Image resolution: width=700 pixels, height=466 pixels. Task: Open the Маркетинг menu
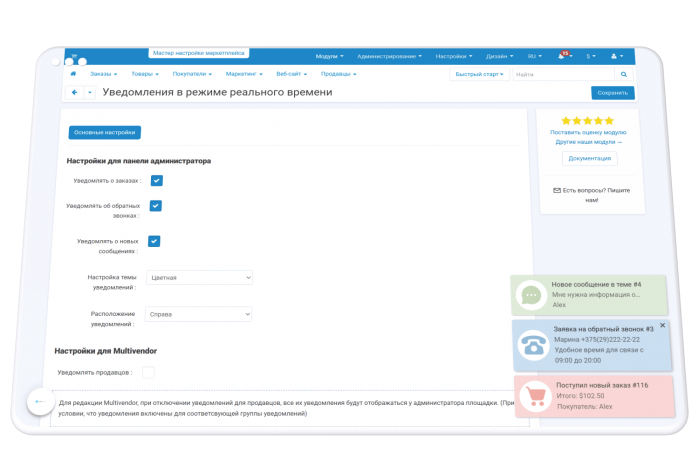(x=244, y=74)
